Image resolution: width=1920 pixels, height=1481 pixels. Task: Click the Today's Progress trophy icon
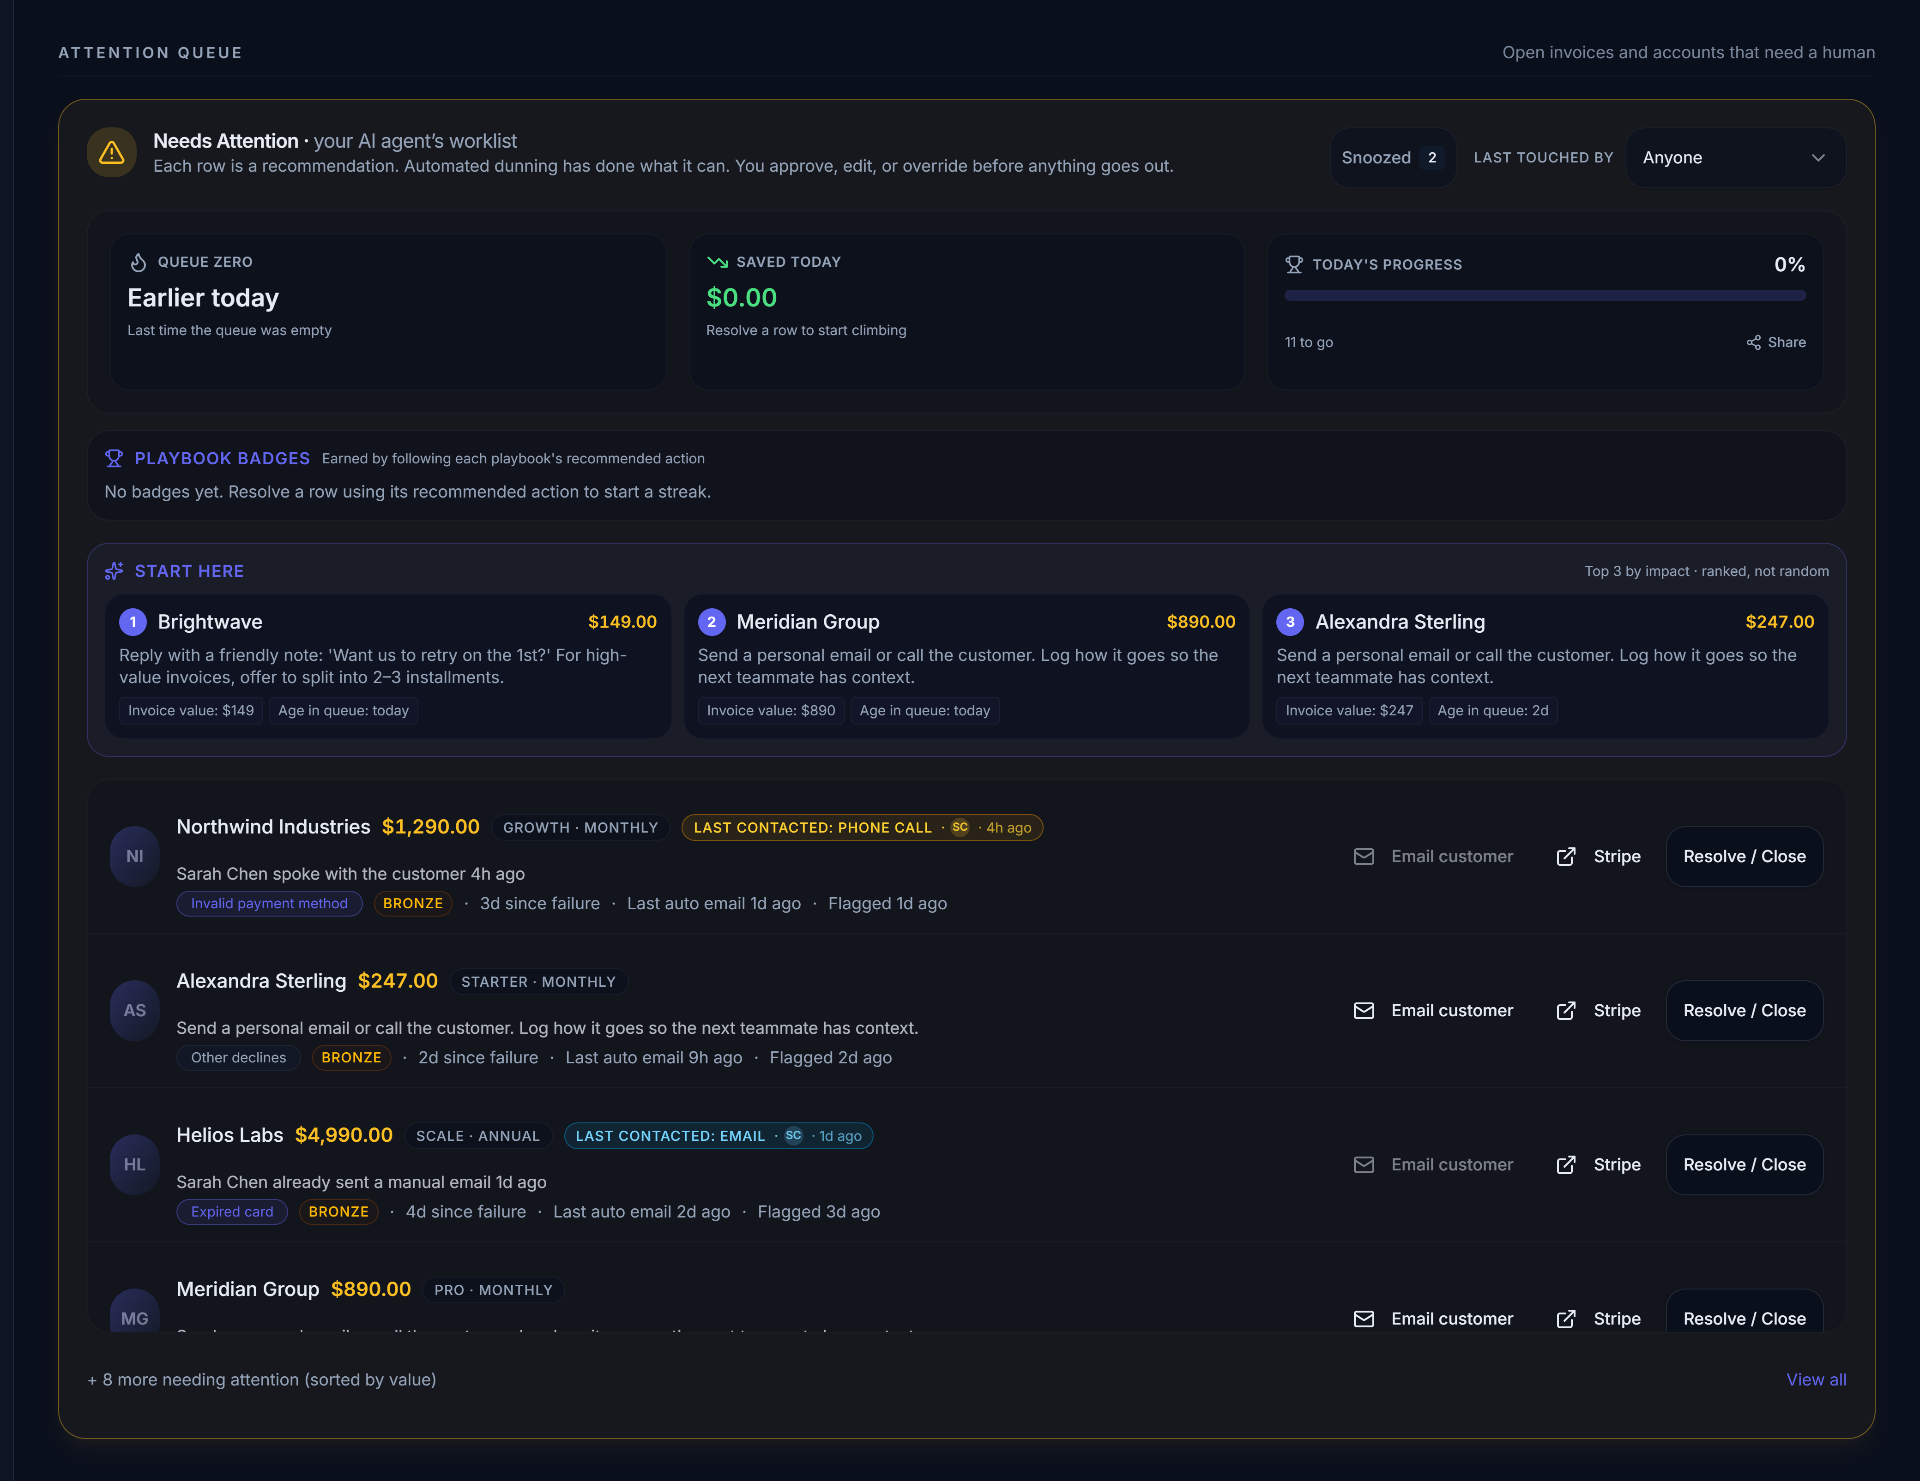click(x=1294, y=265)
